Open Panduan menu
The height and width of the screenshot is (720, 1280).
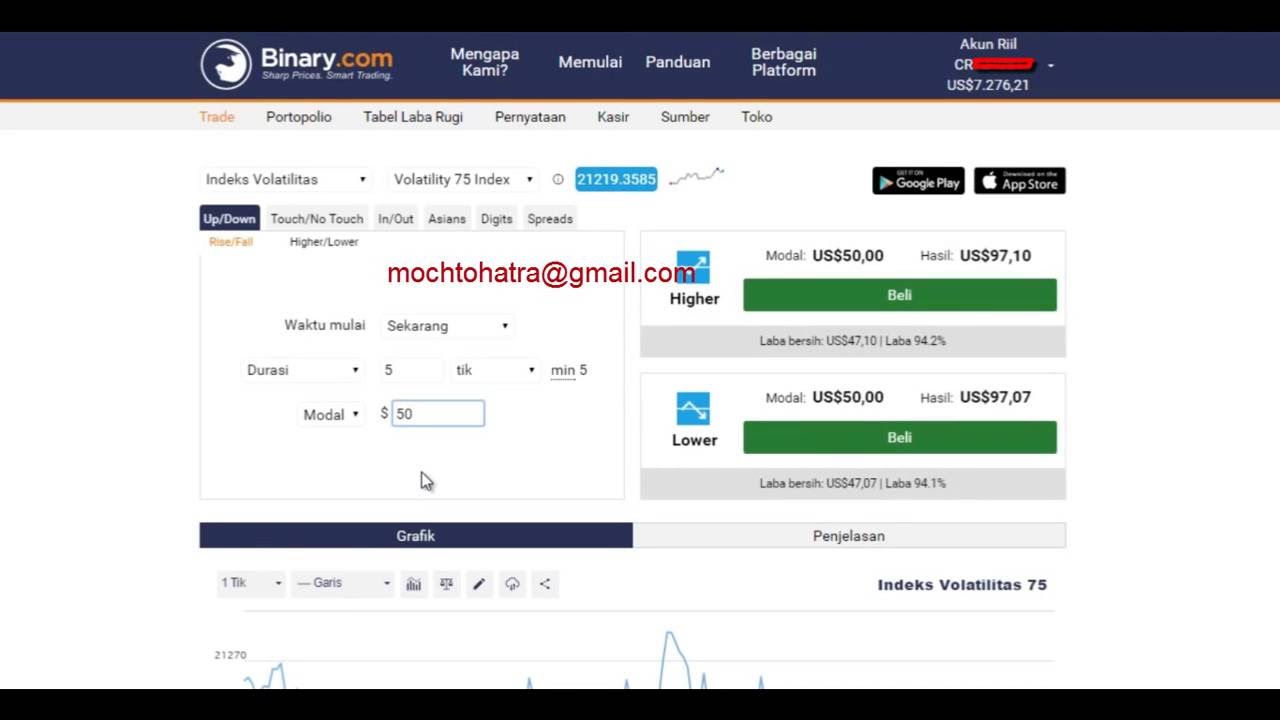(678, 62)
